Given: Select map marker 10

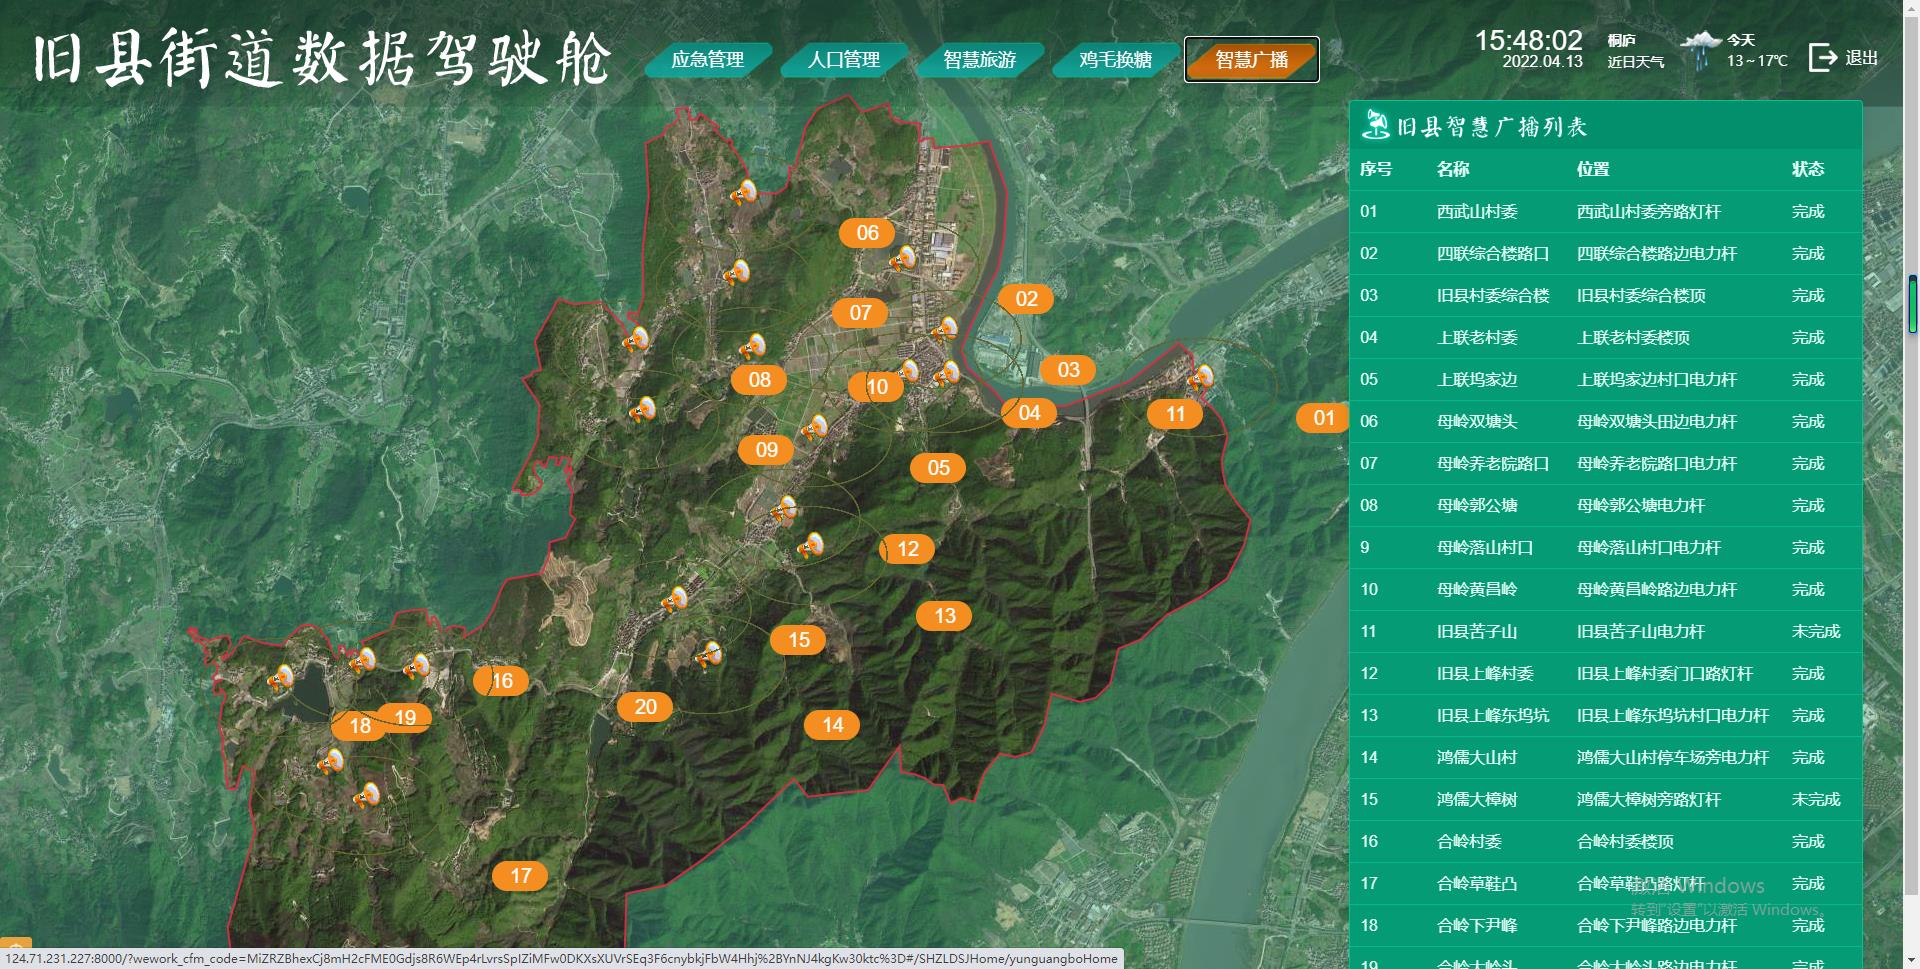Looking at the screenshot, I should tap(876, 387).
